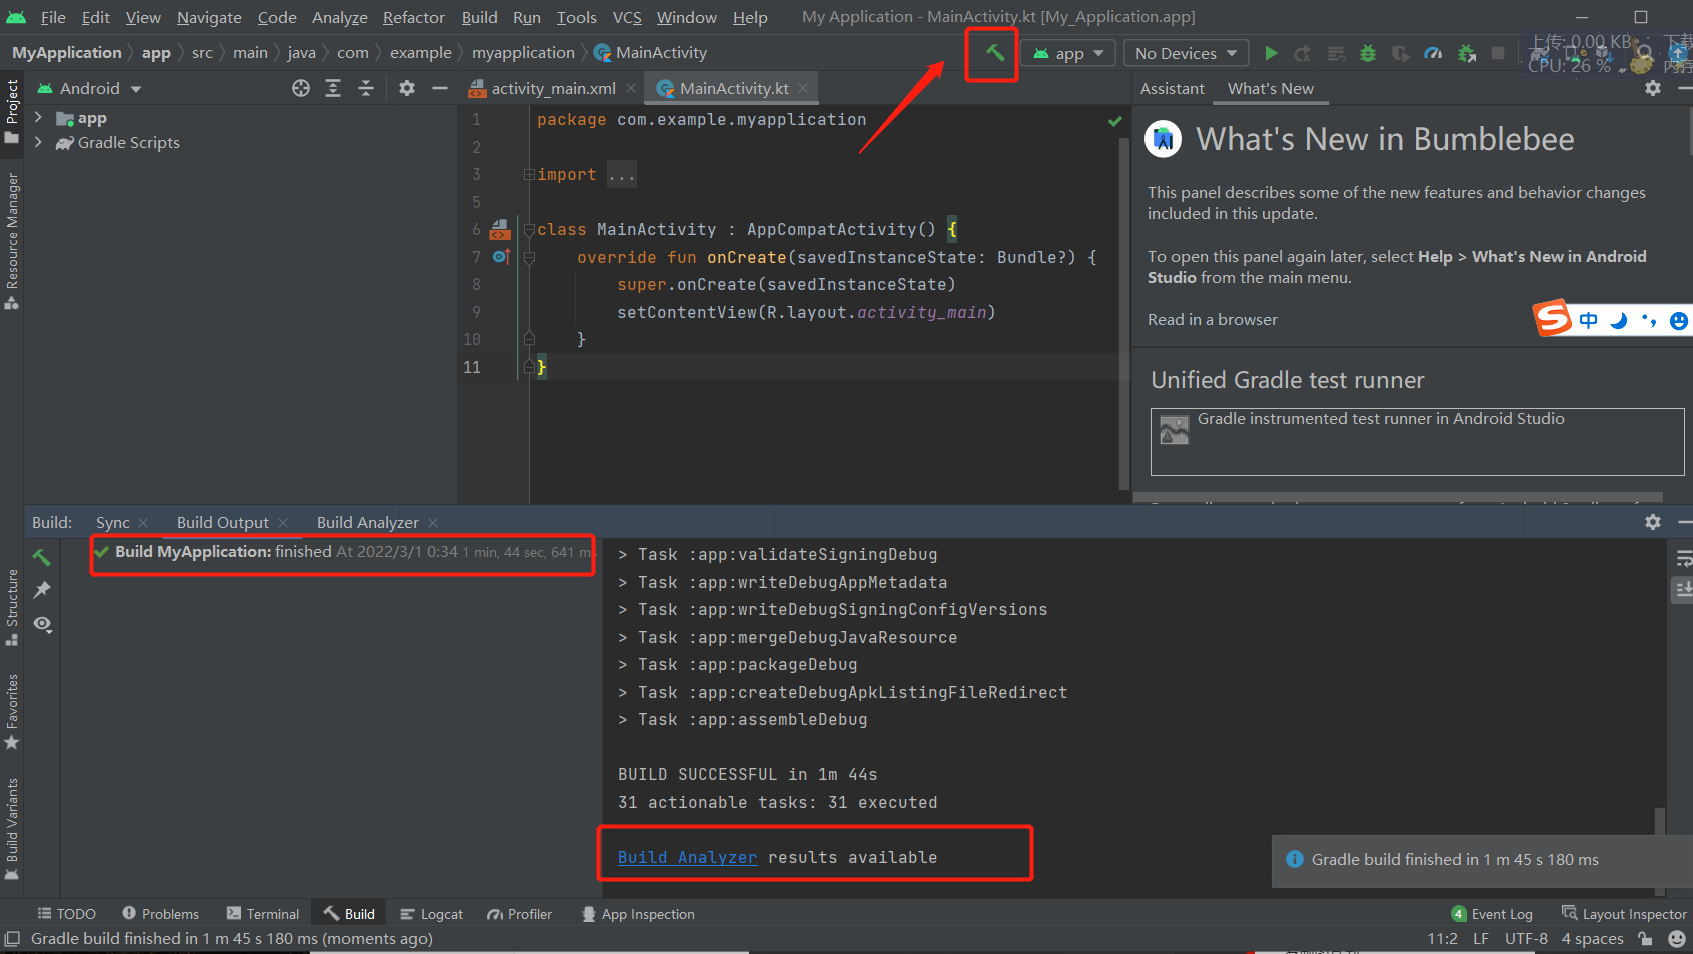
Task: Open the Event Log tool window
Action: pos(1492,914)
